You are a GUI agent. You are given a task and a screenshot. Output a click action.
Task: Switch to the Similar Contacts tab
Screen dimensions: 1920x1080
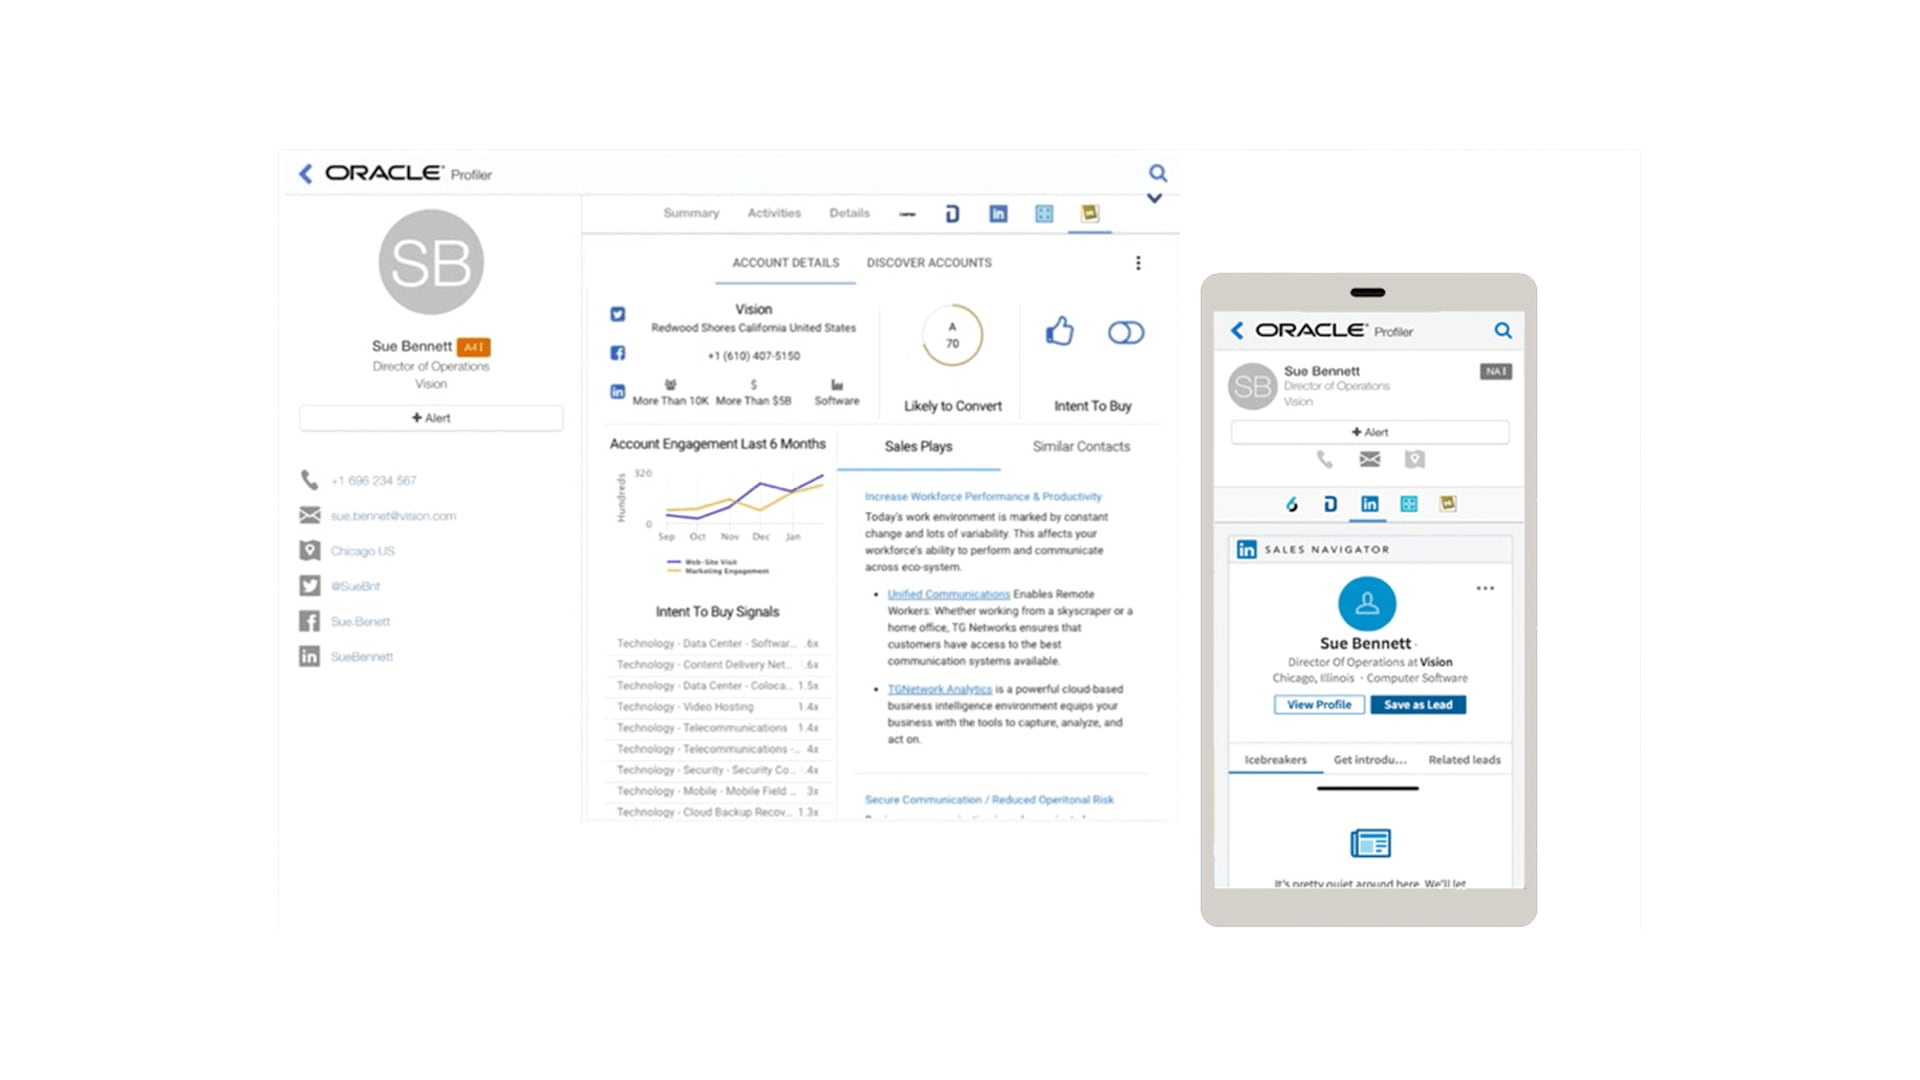[1081, 446]
